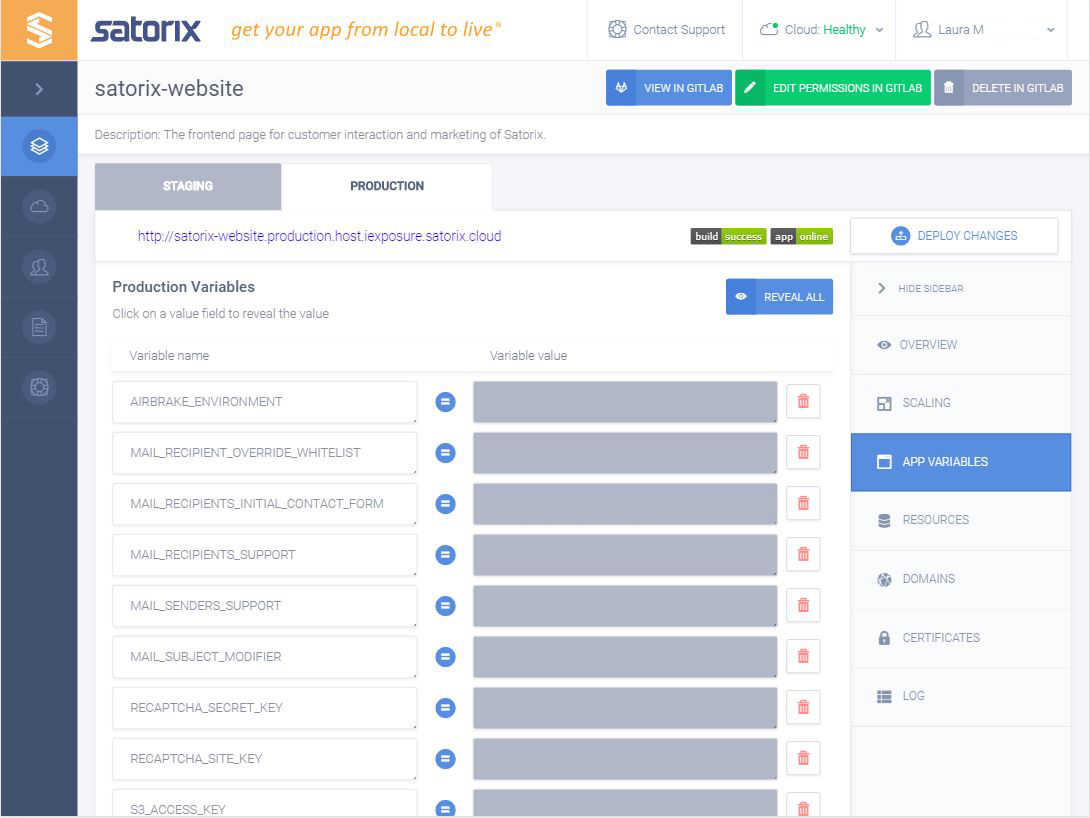Switch to the STAGING tab
This screenshot has width=1090, height=818.
(187, 186)
